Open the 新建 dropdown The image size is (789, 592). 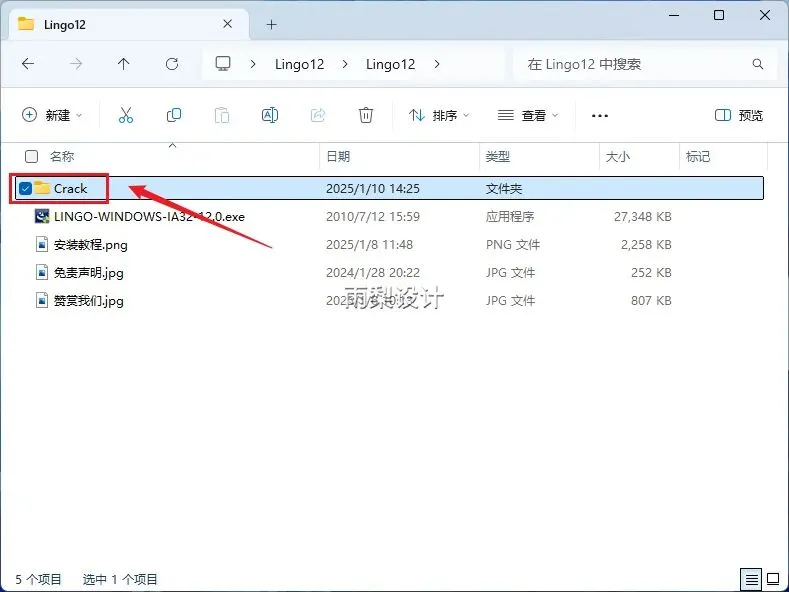click(x=52, y=115)
